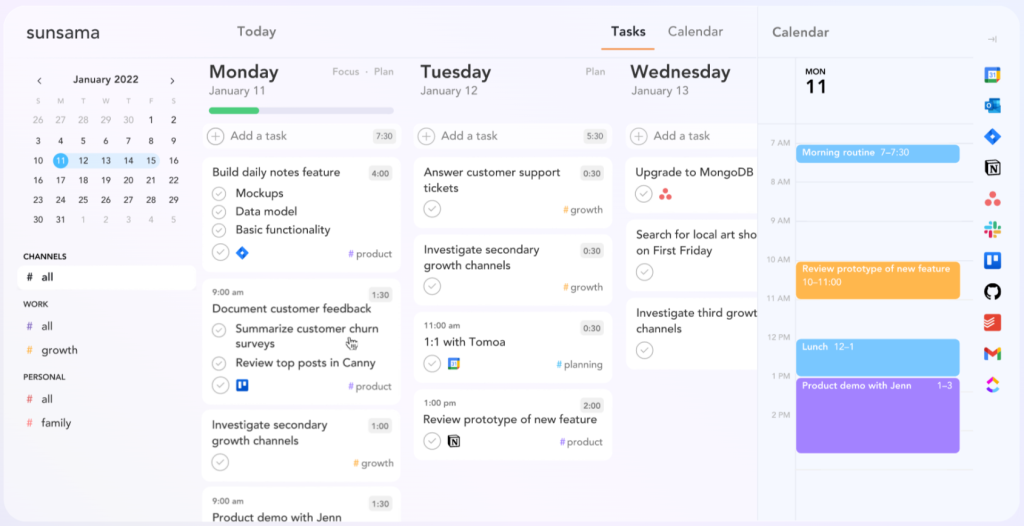This screenshot has height=526, width=1024.
Task: Open Investigate third growth channels task
Action: [692, 333]
